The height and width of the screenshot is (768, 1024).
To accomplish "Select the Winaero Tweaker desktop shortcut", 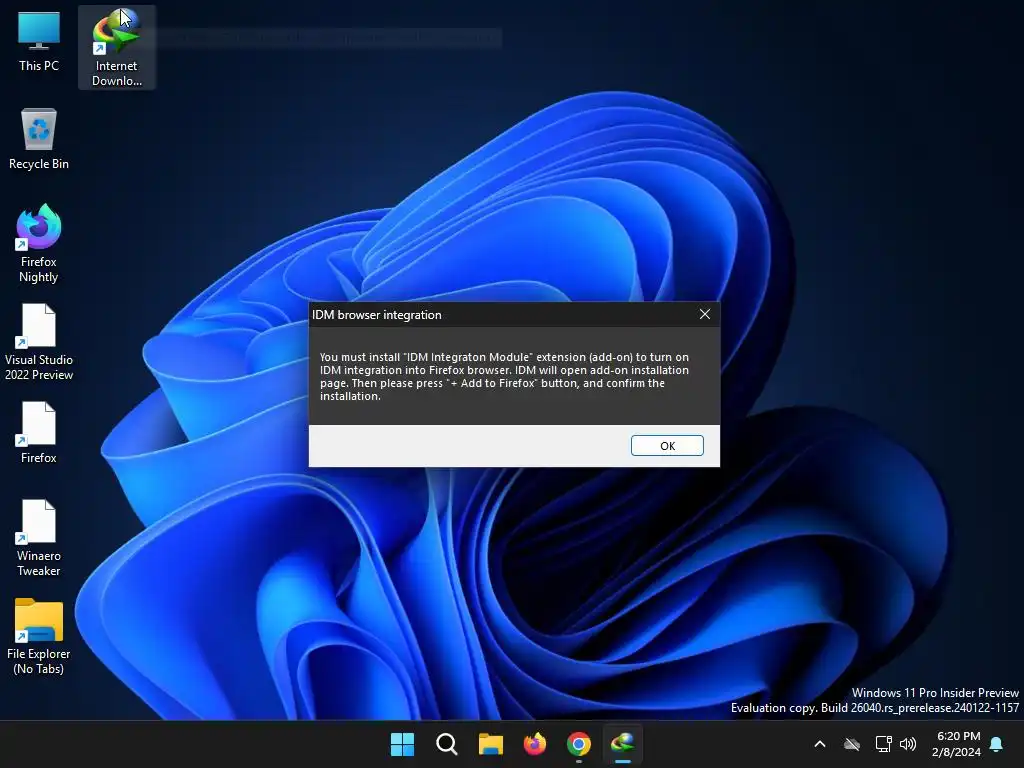I will point(39,538).
